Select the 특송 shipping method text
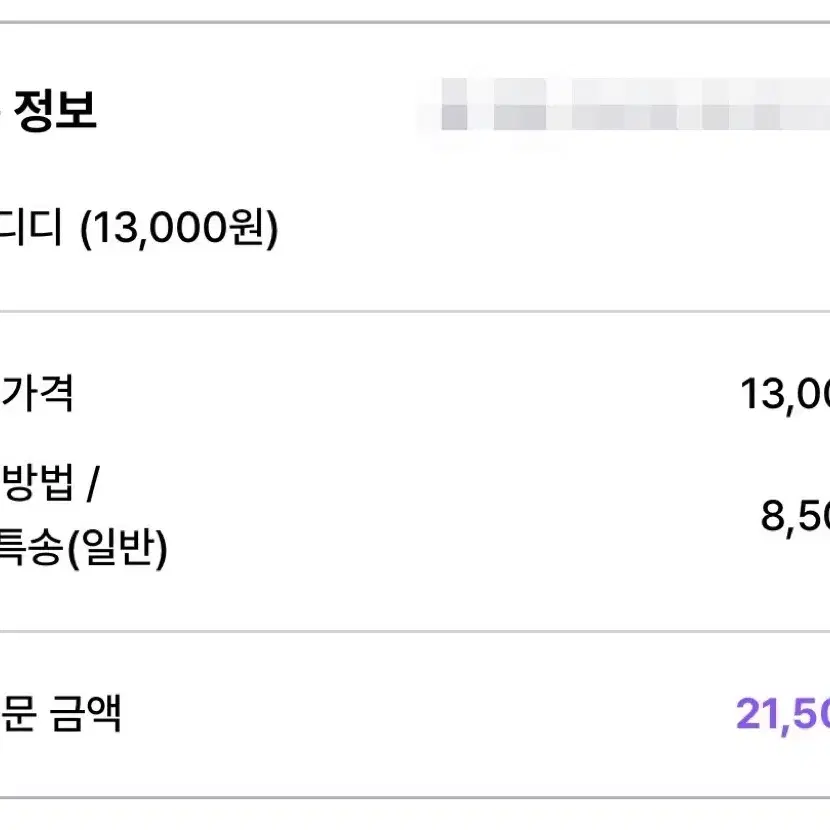The width and height of the screenshot is (830, 830). (x=31, y=546)
